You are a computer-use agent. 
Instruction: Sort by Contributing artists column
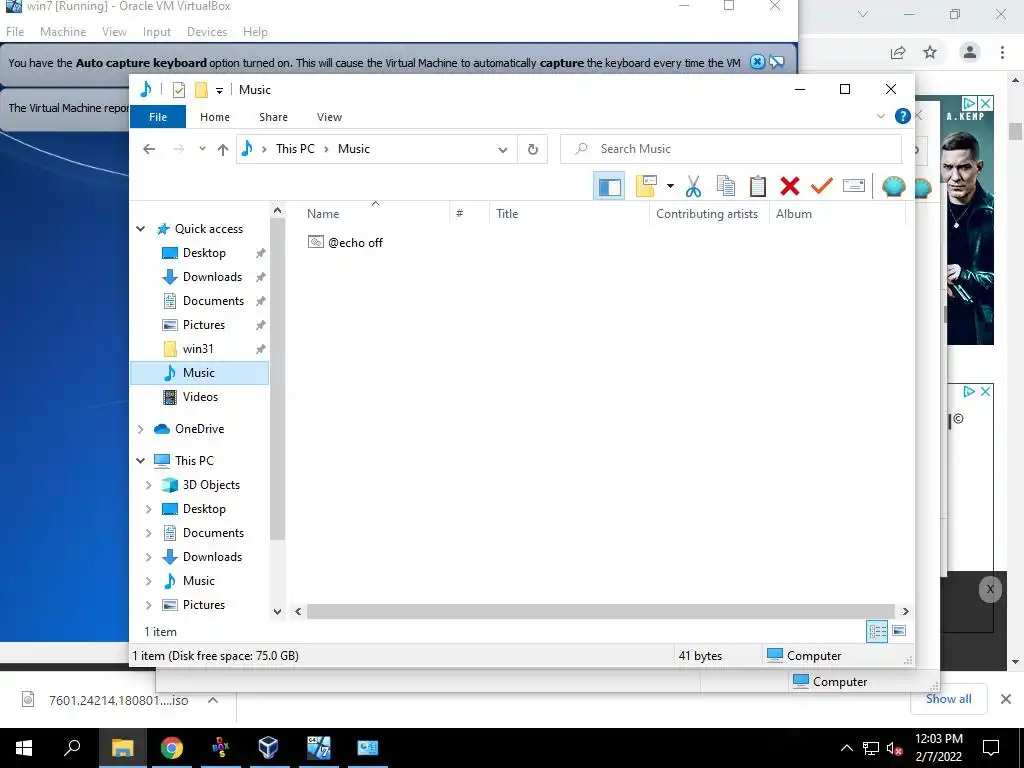tap(709, 214)
